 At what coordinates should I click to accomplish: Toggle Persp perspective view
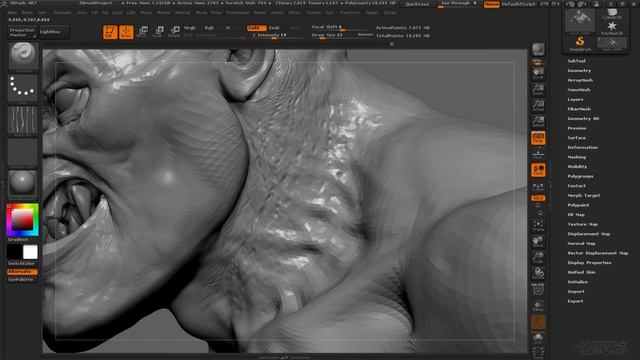click(538, 138)
